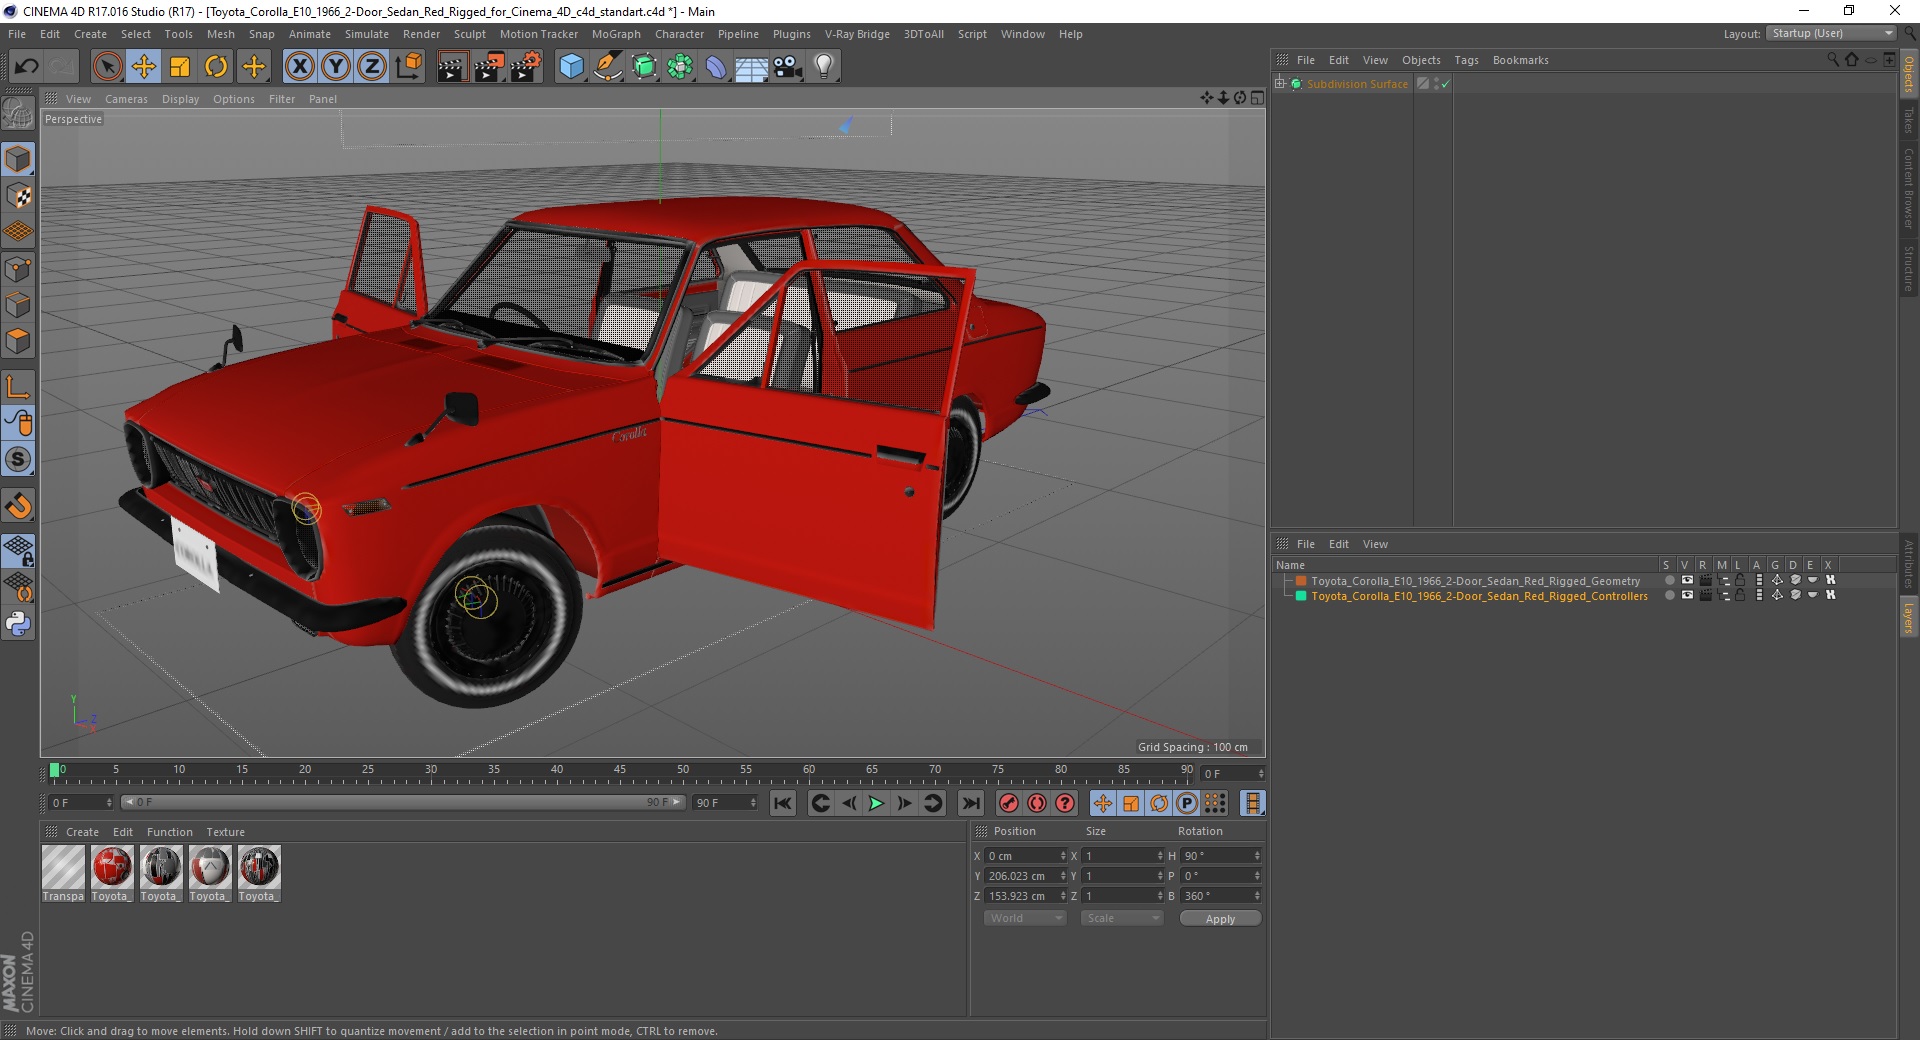Add a Cube primitive object
Viewport: 1920px width, 1040px height.
[571, 67]
